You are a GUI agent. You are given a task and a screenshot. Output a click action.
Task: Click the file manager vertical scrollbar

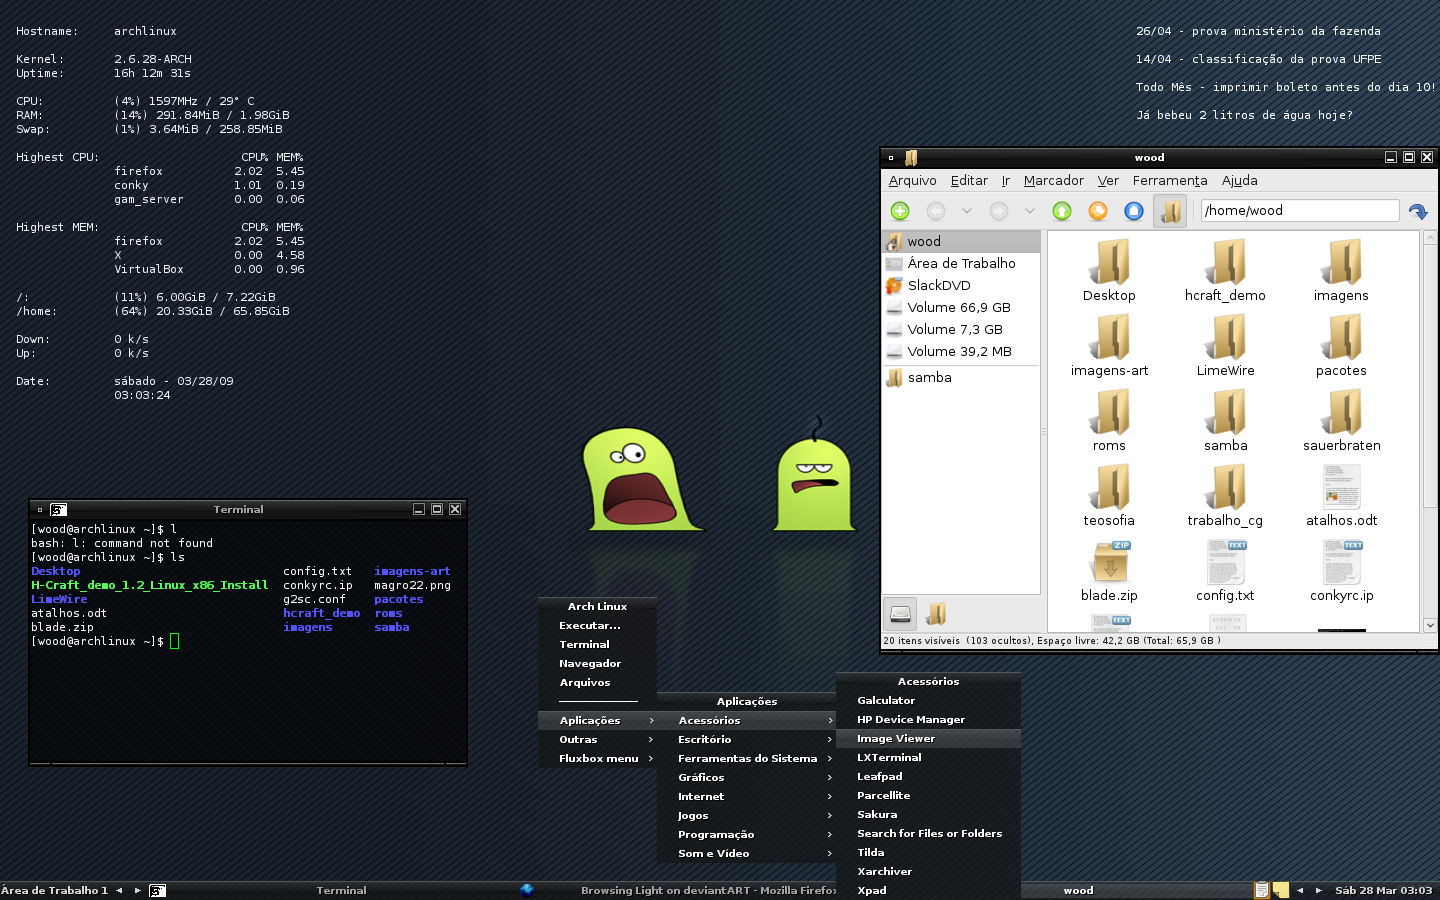coord(1430,431)
